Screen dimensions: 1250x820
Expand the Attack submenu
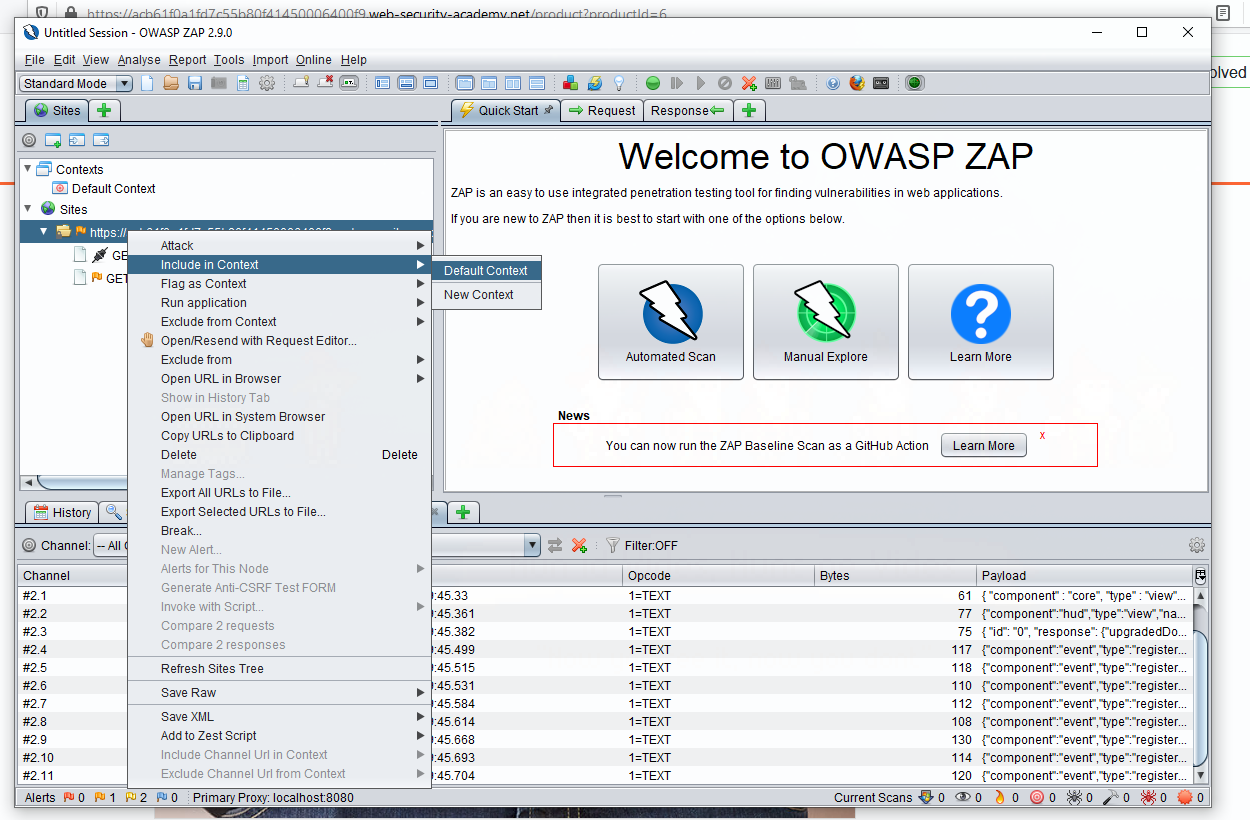[279, 246]
